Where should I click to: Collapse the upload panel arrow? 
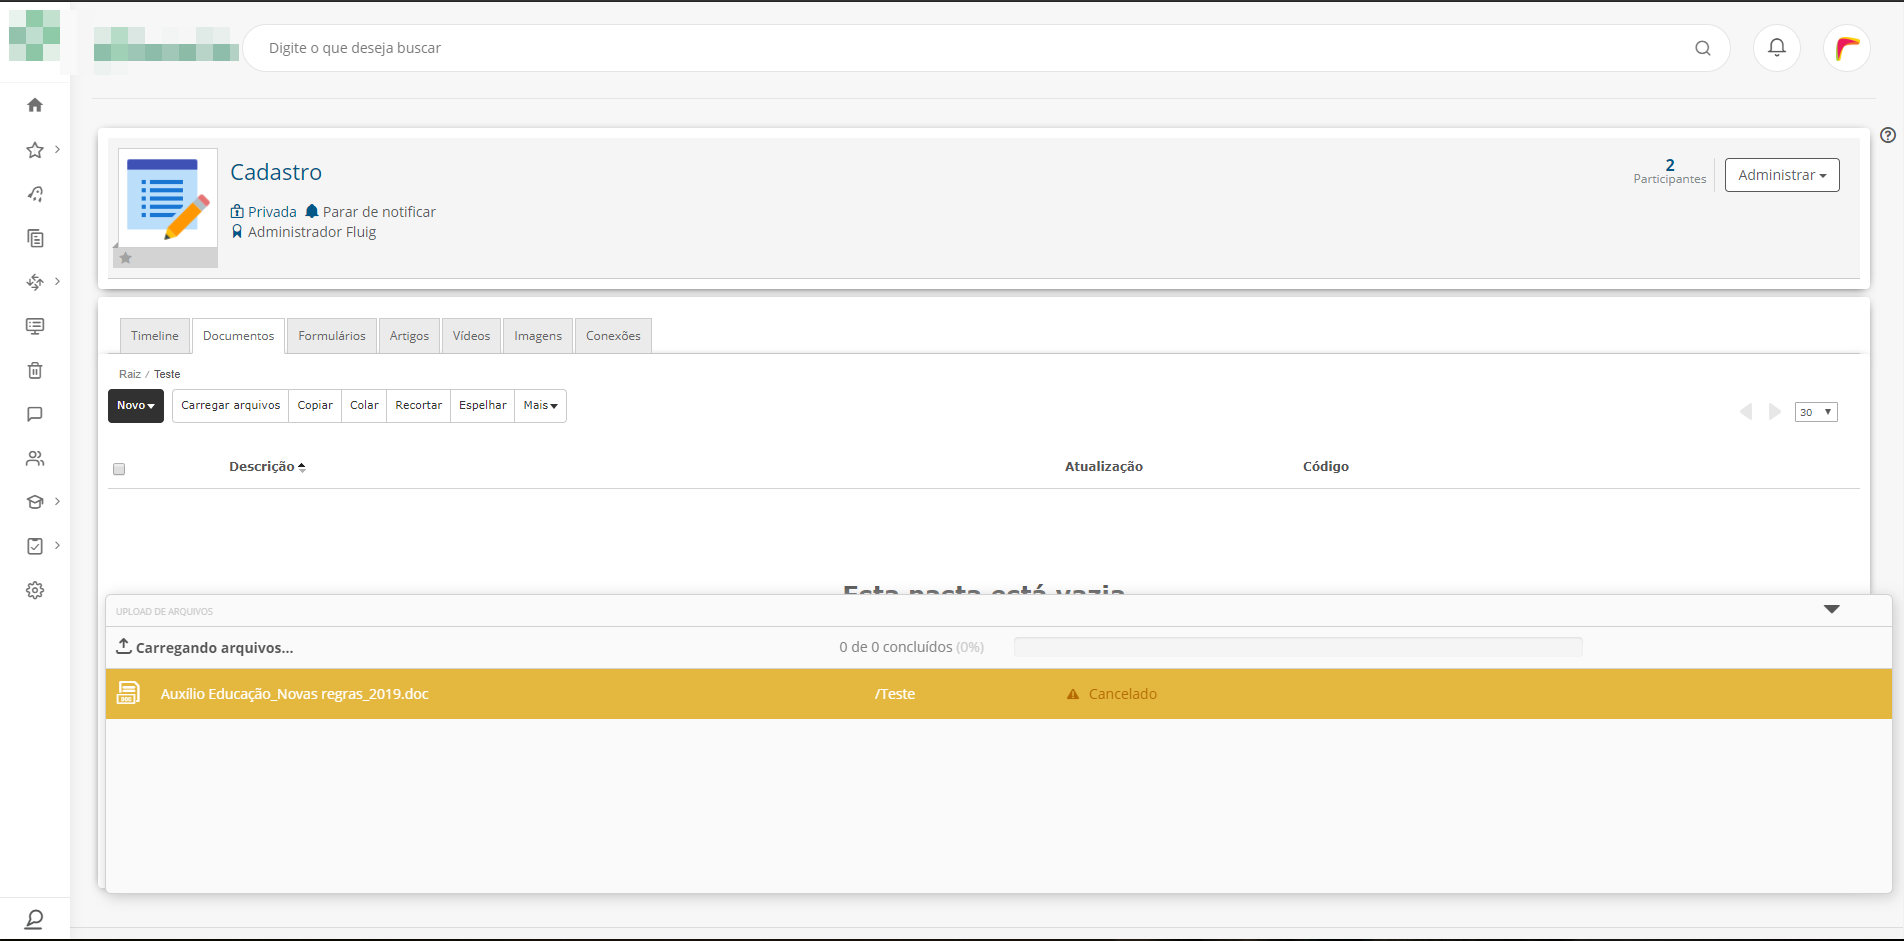(x=1832, y=609)
